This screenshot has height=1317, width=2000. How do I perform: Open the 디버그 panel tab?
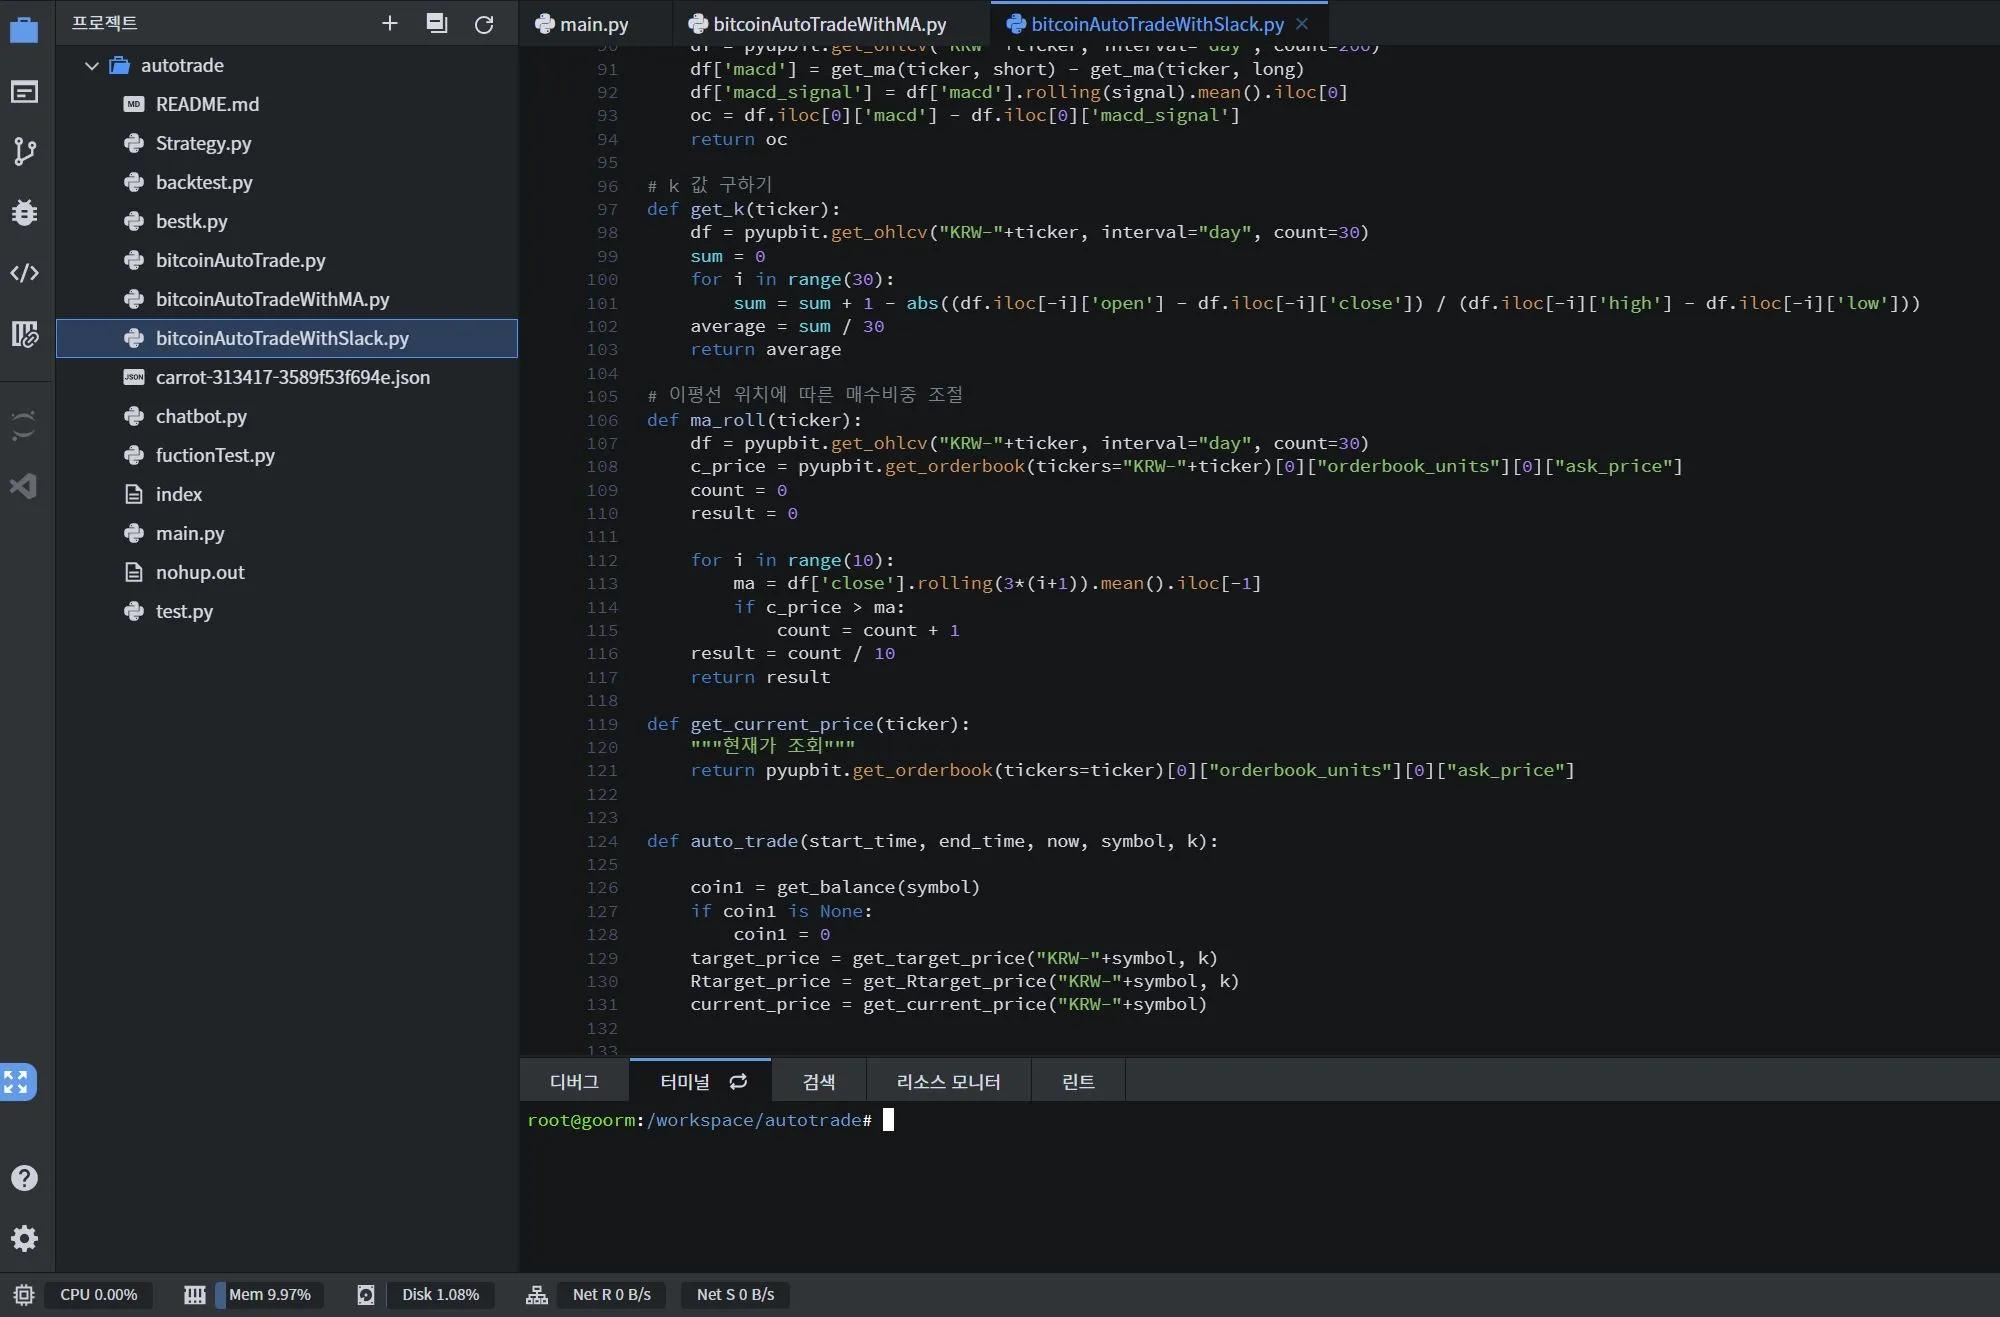pyautogui.click(x=574, y=1081)
